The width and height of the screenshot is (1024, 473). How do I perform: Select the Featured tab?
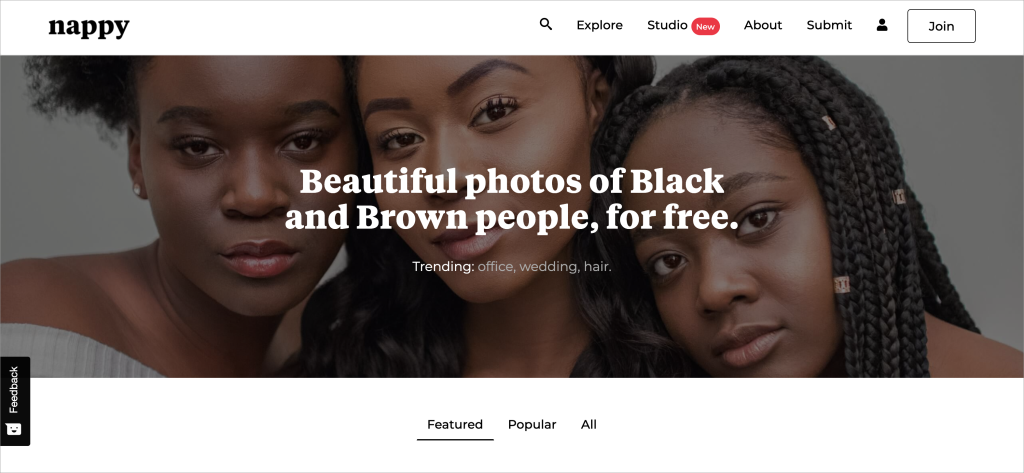[455, 425]
